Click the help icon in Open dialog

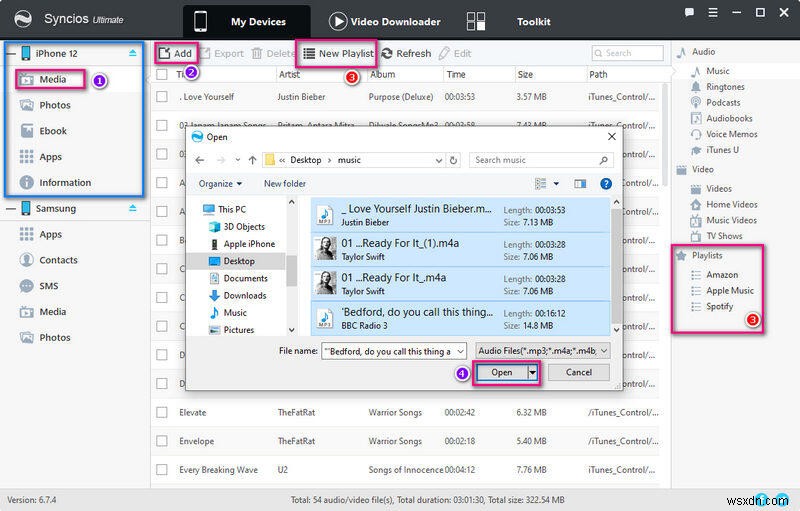(606, 184)
